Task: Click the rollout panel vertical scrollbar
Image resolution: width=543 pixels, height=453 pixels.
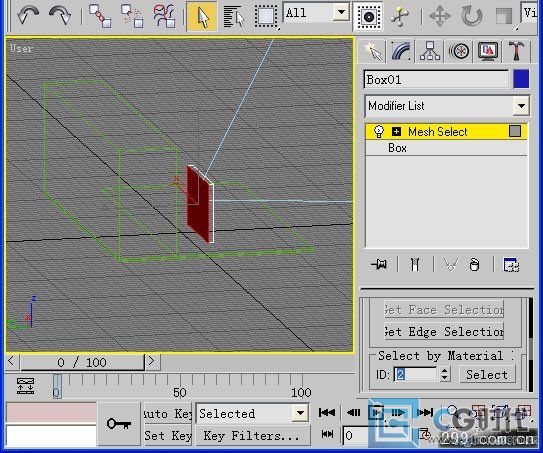Action: (530, 345)
